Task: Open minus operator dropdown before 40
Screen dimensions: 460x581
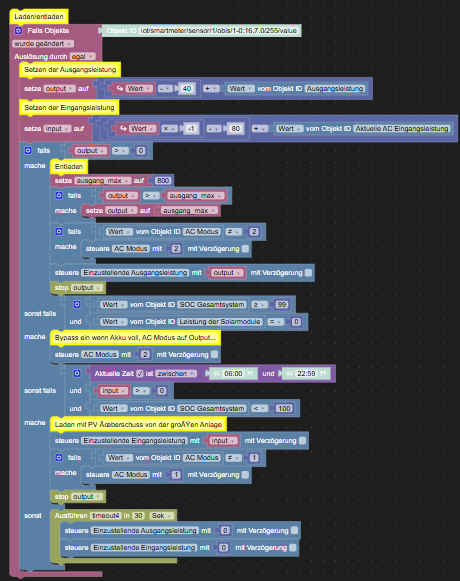Action: (165, 89)
